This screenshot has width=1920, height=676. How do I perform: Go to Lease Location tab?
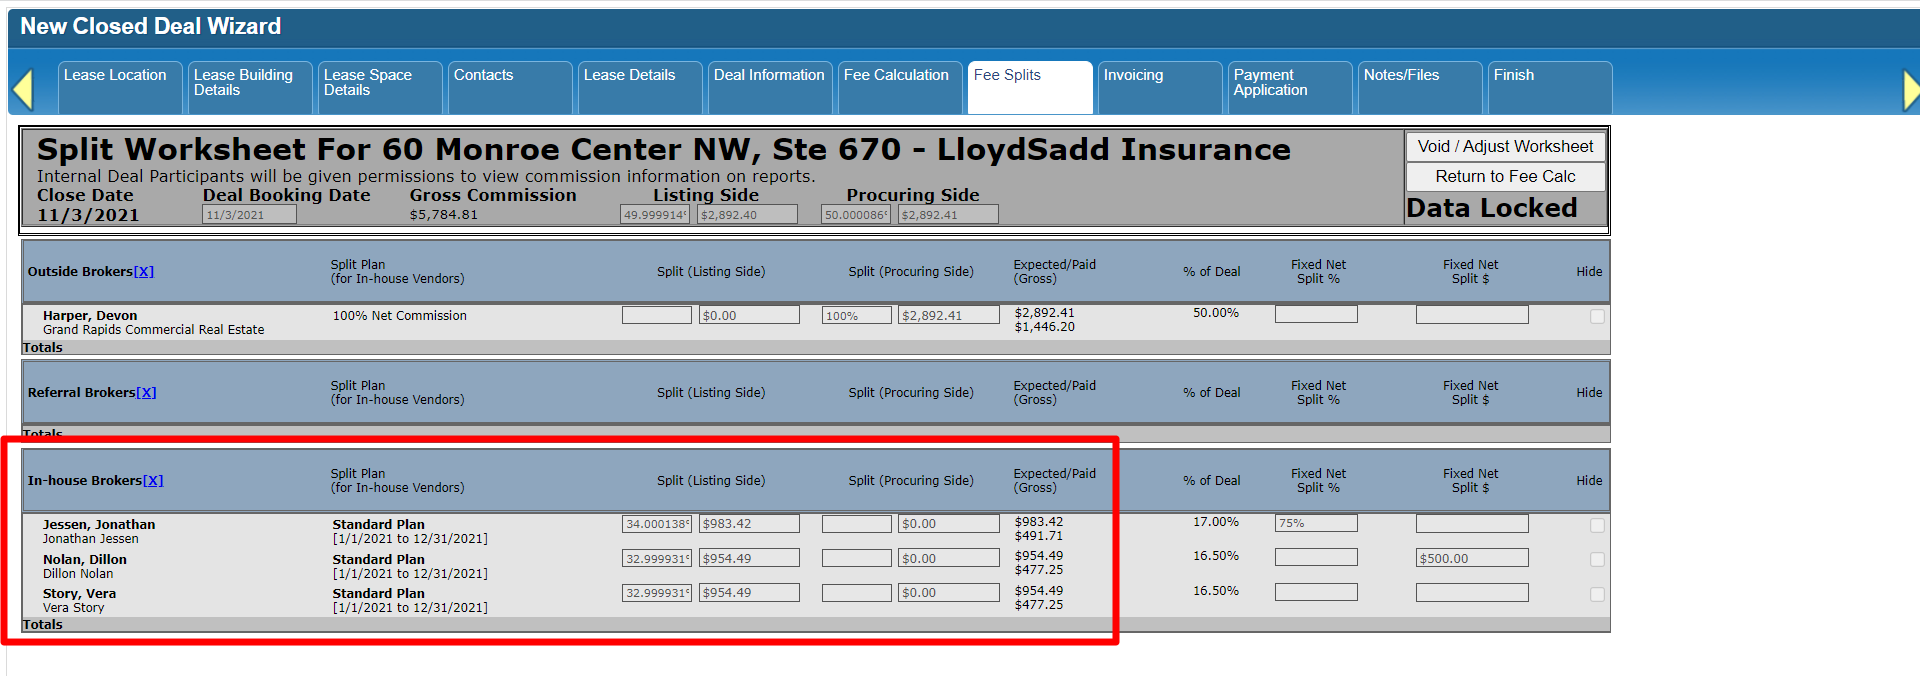[116, 76]
